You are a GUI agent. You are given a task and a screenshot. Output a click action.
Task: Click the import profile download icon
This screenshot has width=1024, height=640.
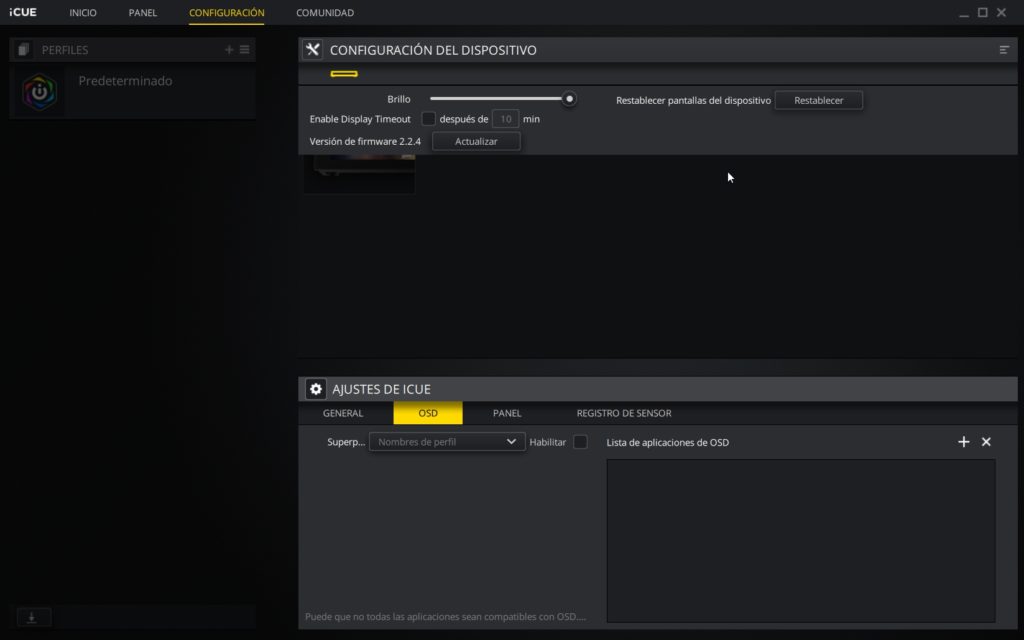point(31,617)
